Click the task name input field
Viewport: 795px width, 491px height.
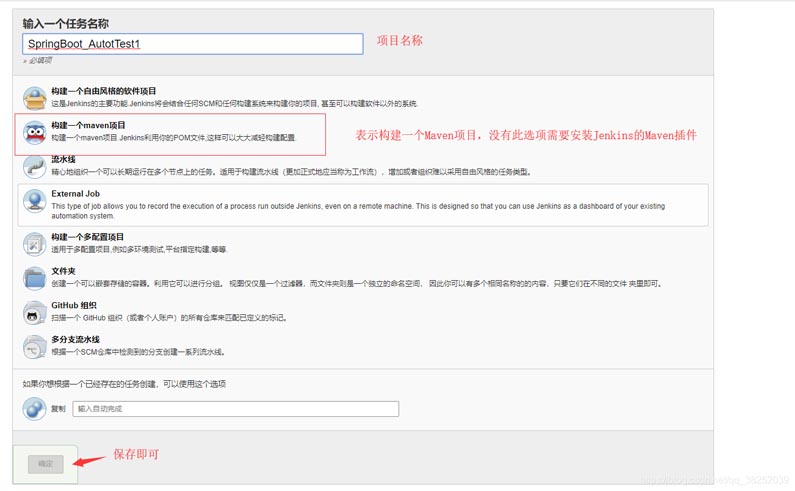(x=192, y=44)
